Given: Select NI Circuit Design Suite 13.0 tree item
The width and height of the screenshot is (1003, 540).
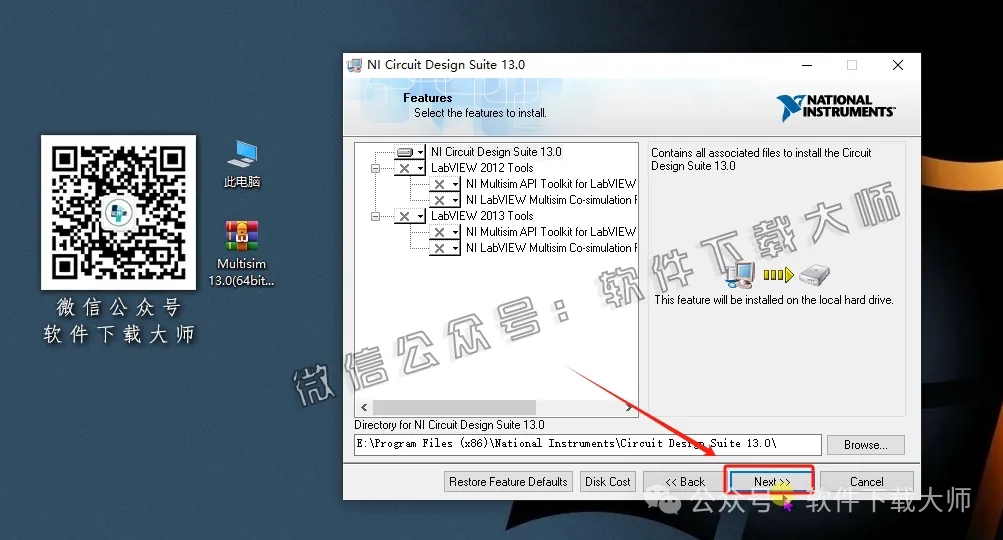Looking at the screenshot, I should pyautogui.click(x=496, y=152).
